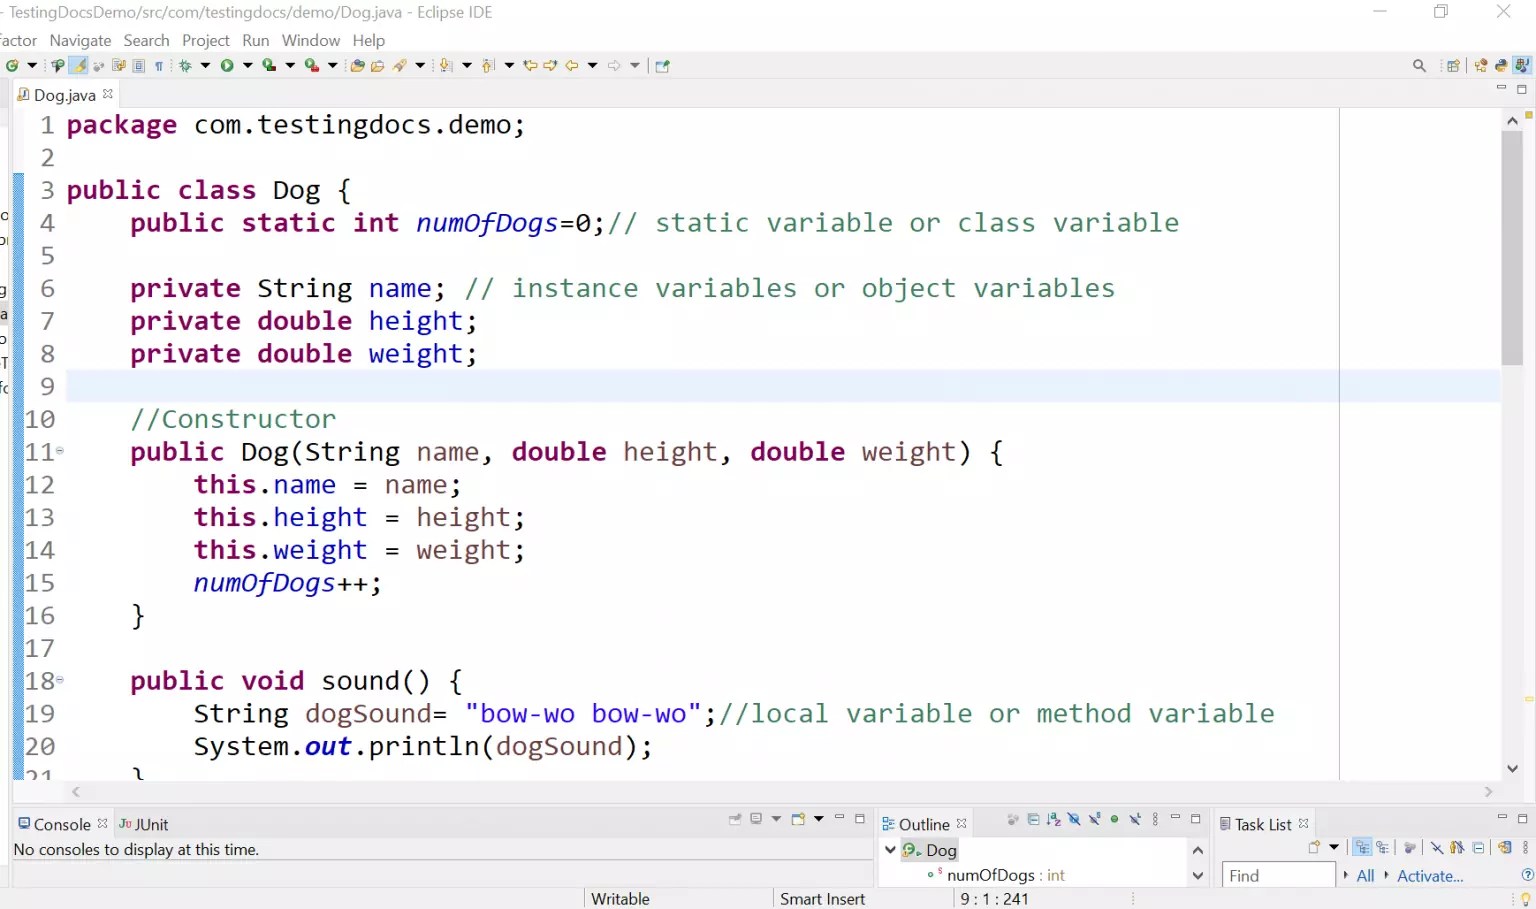Screen dimensions: 1536x909
Task: Click the All filter in Task List
Action: [x=1364, y=875]
